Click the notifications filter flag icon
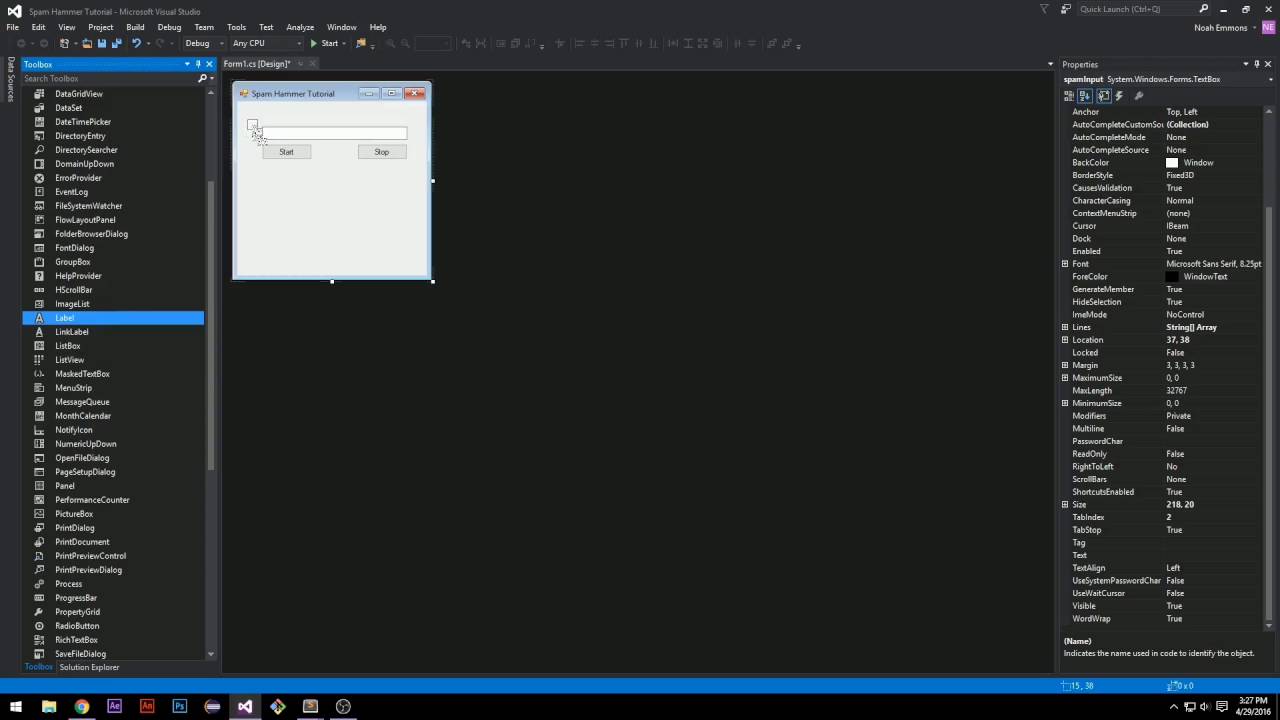Screen dimensions: 1280x720 (x=1045, y=9)
